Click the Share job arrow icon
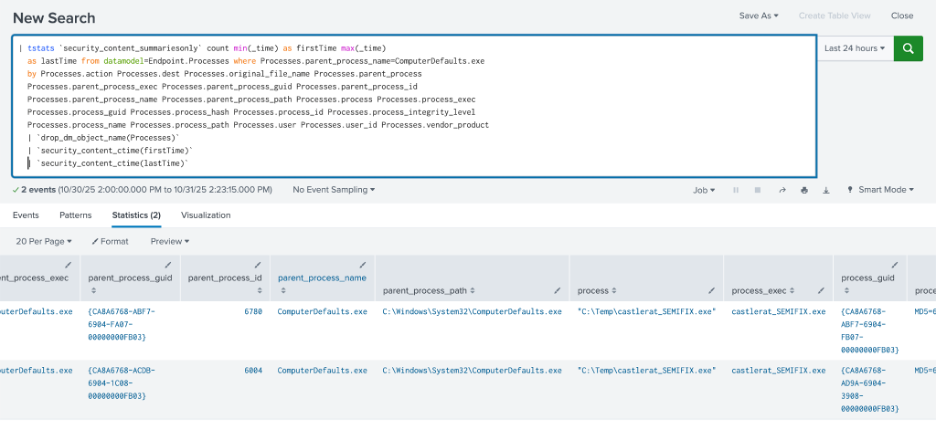Screen dimensions: 936x440 click(x=782, y=190)
